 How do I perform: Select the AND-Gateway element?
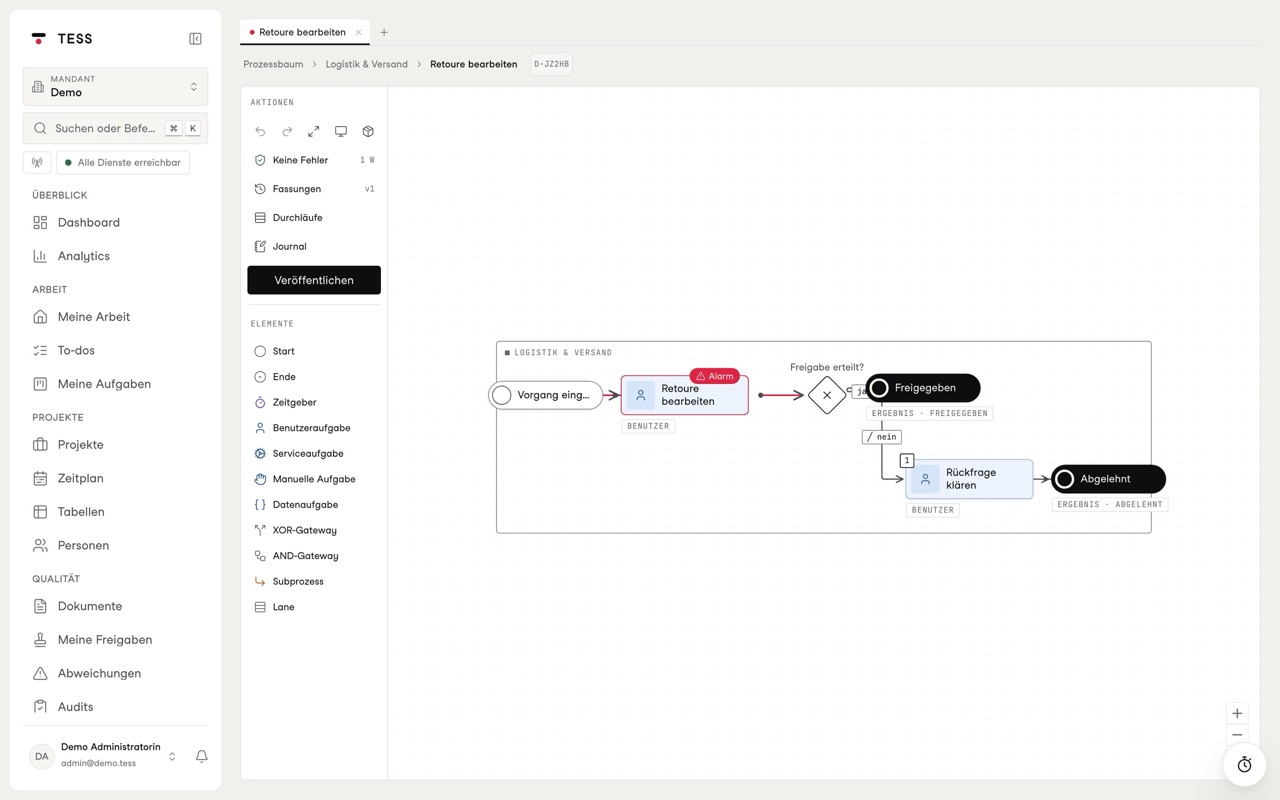314,556
